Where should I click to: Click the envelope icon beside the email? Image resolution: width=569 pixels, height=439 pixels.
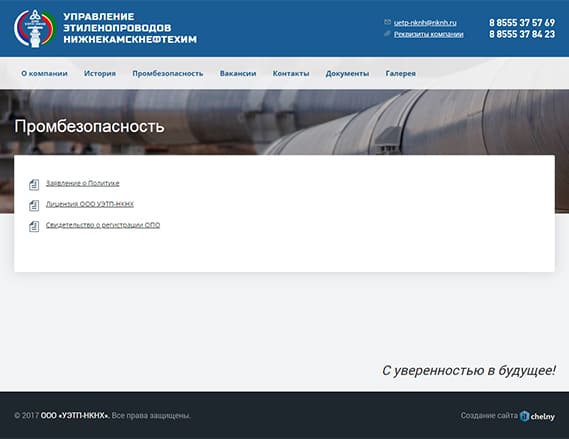pos(387,22)
